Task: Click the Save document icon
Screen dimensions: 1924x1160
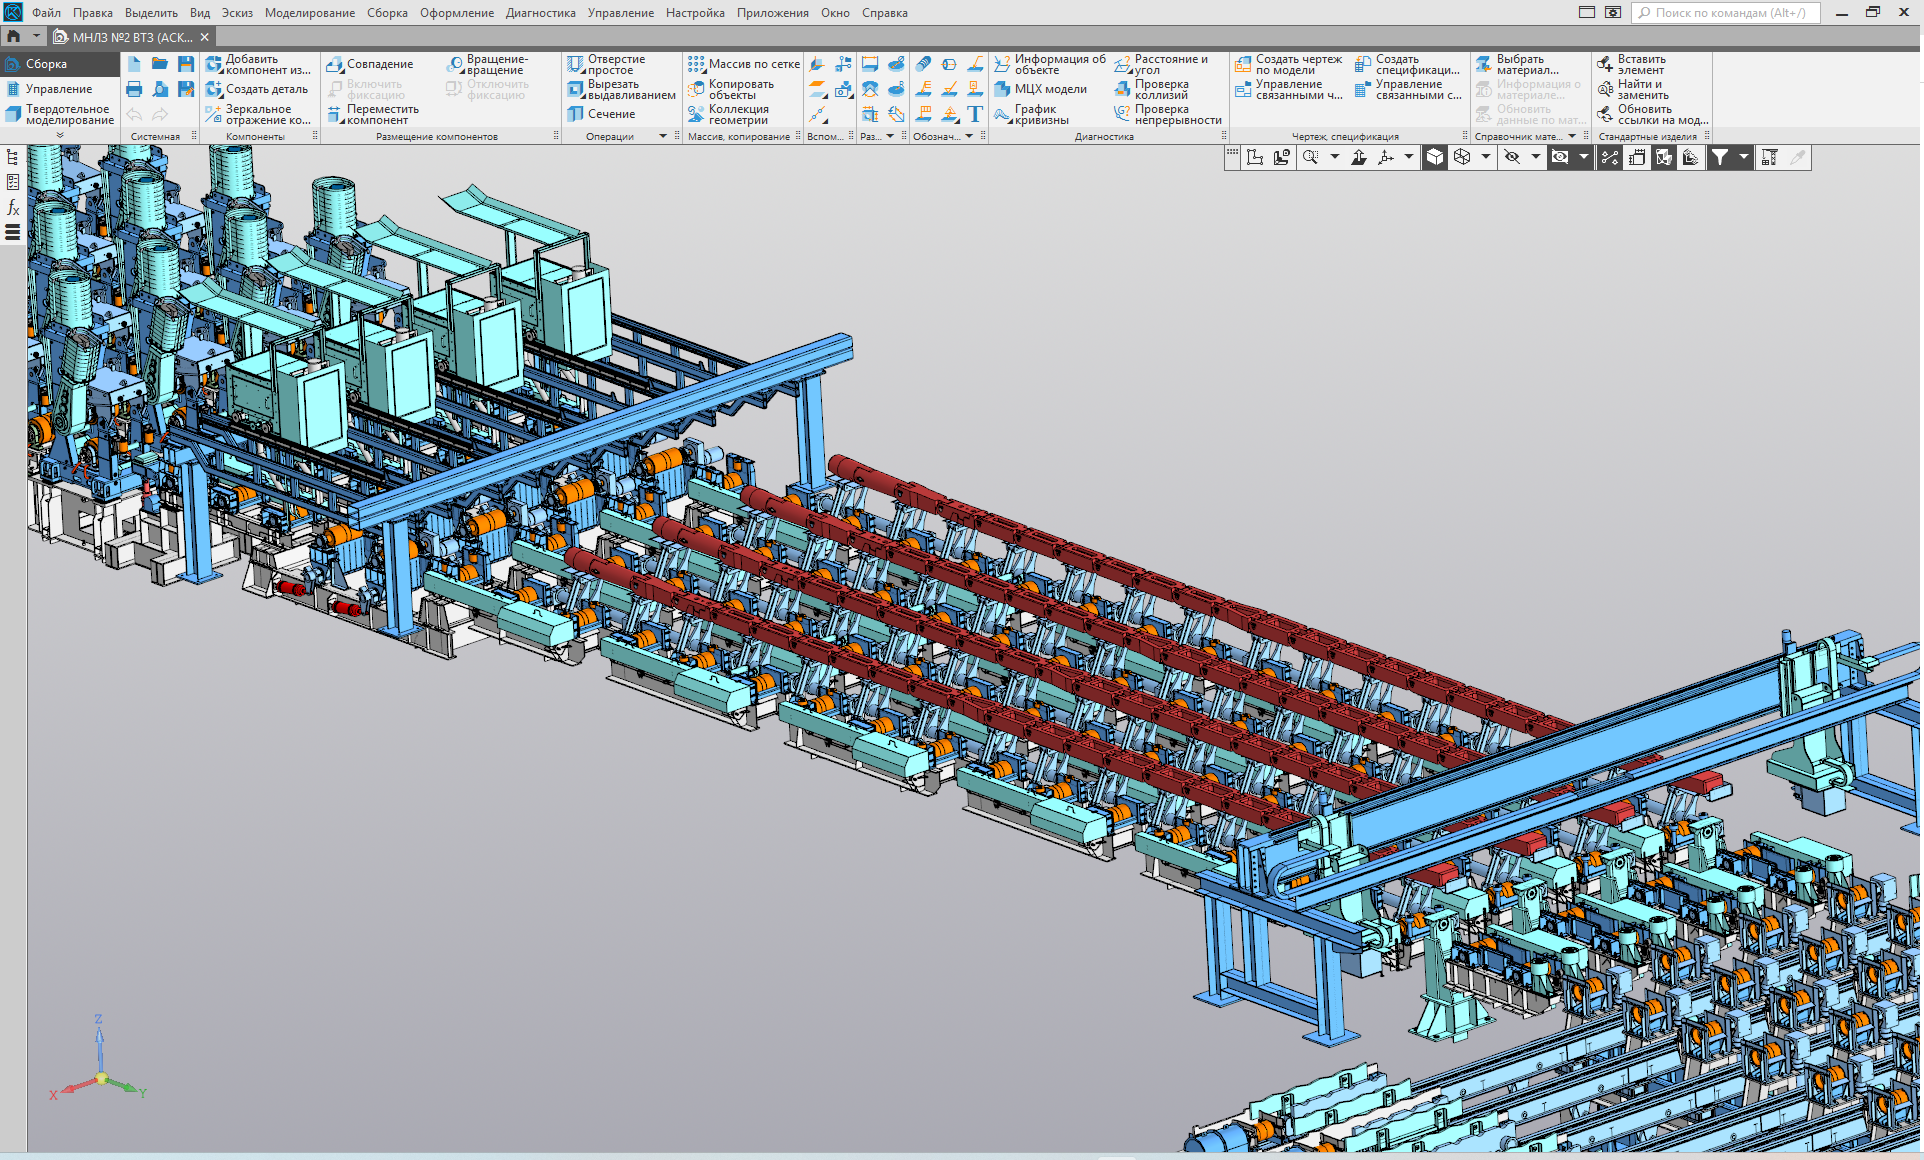Action: click(x=186, y=64)
